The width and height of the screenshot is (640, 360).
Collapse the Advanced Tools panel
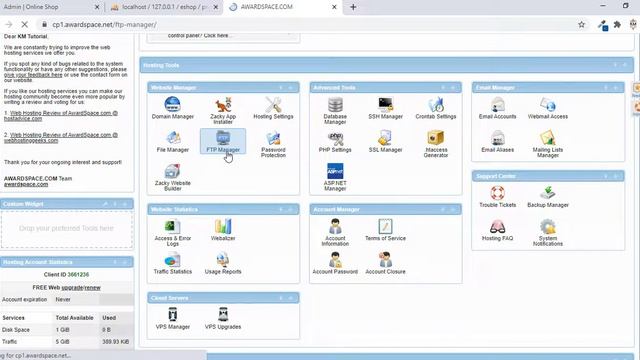pyautogui.click(x=443, y=88)
